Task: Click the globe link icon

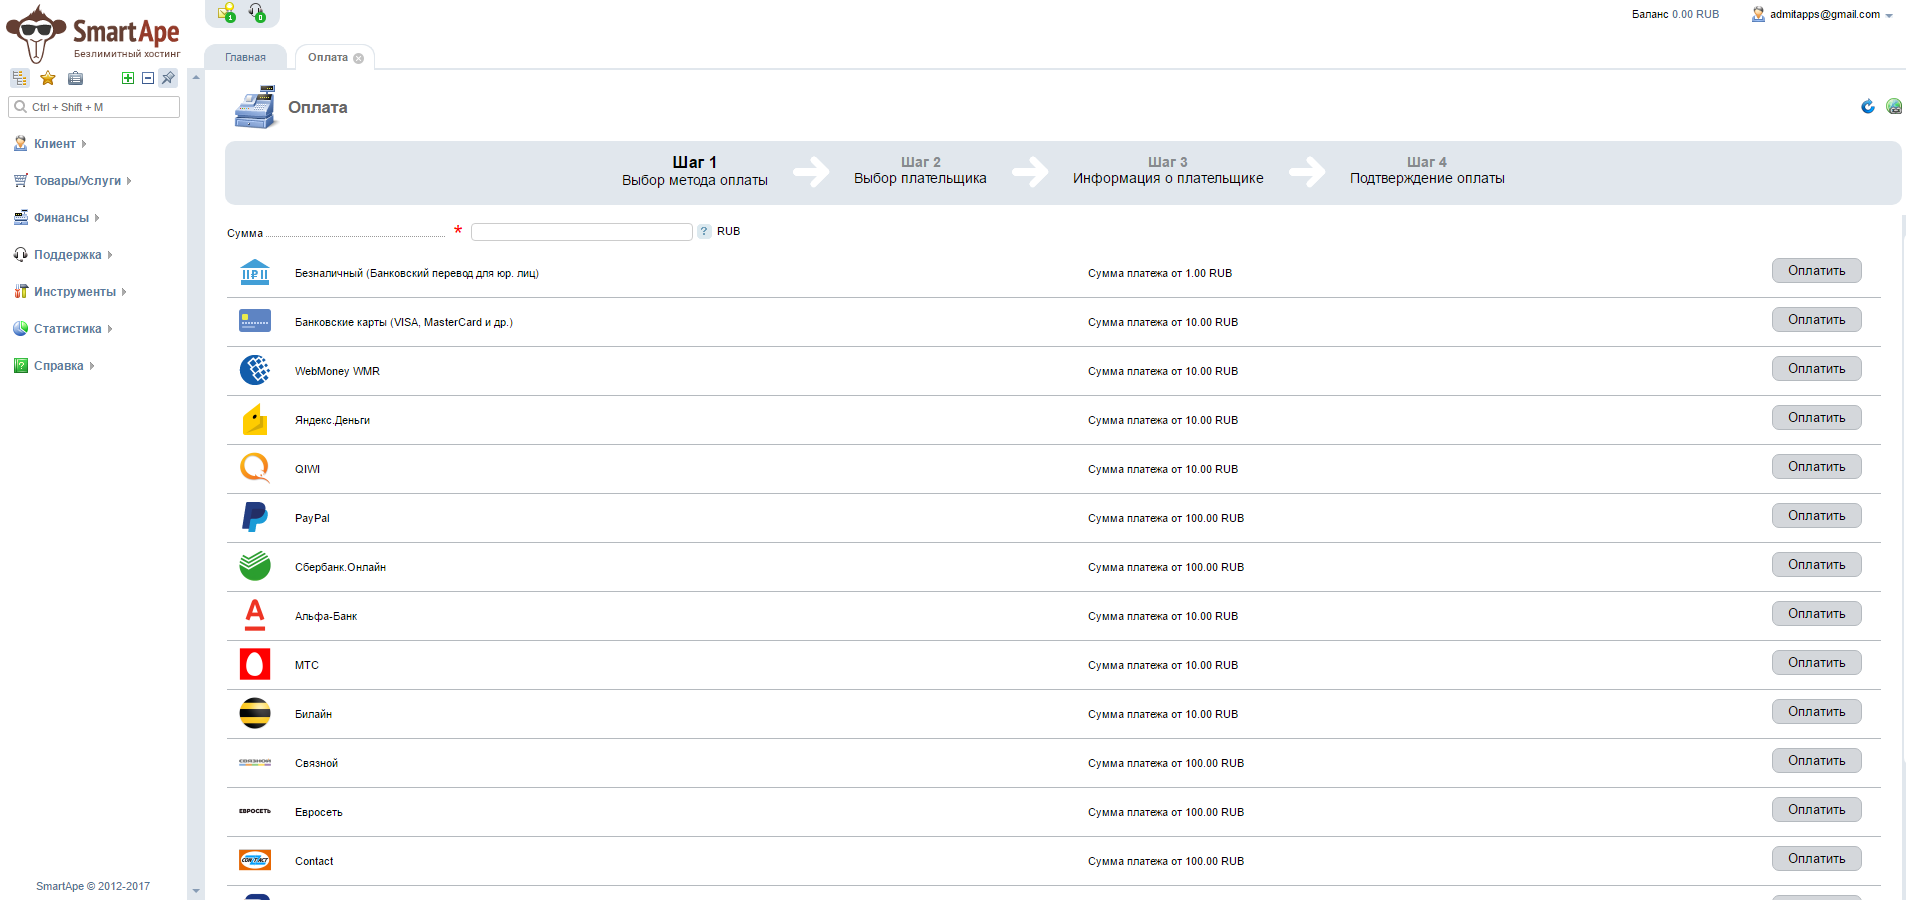Action: [1893, 106]
